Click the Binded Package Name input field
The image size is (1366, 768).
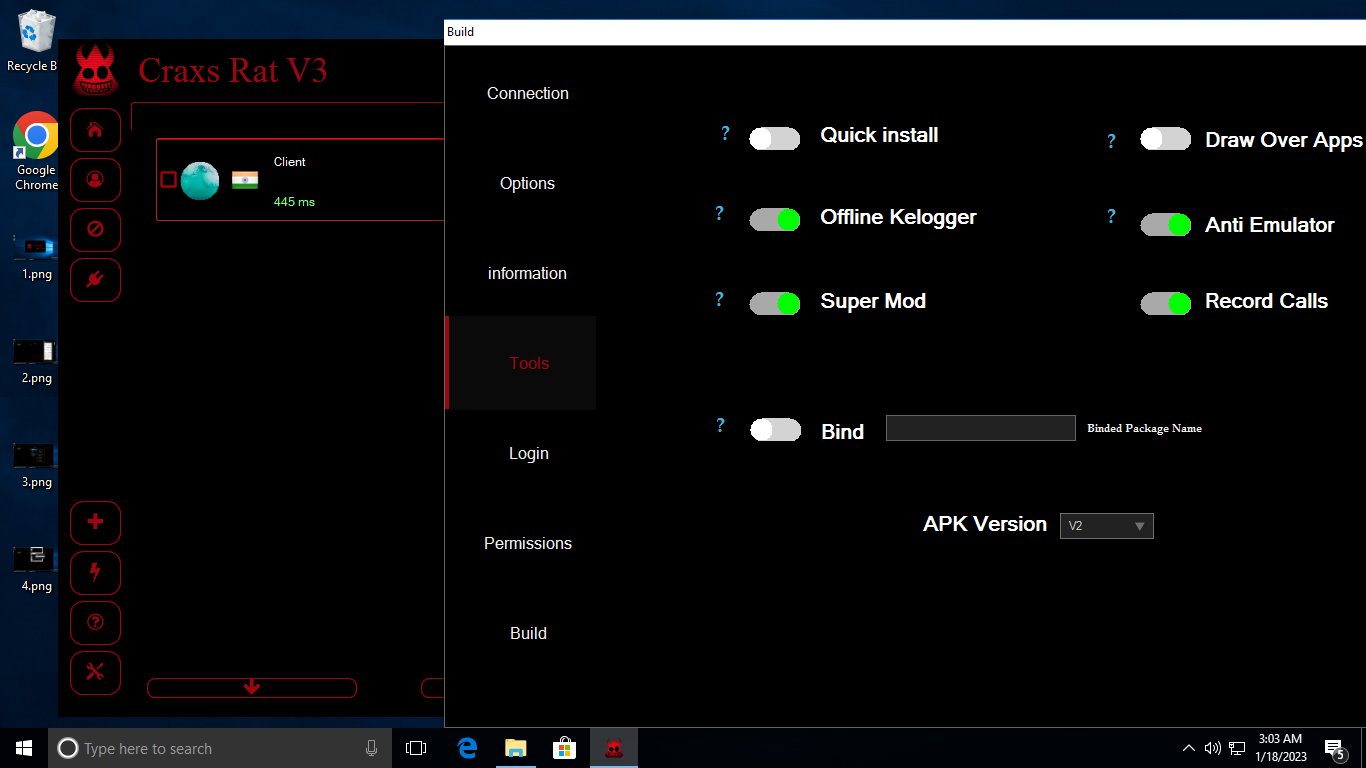(x=981, y=428)
